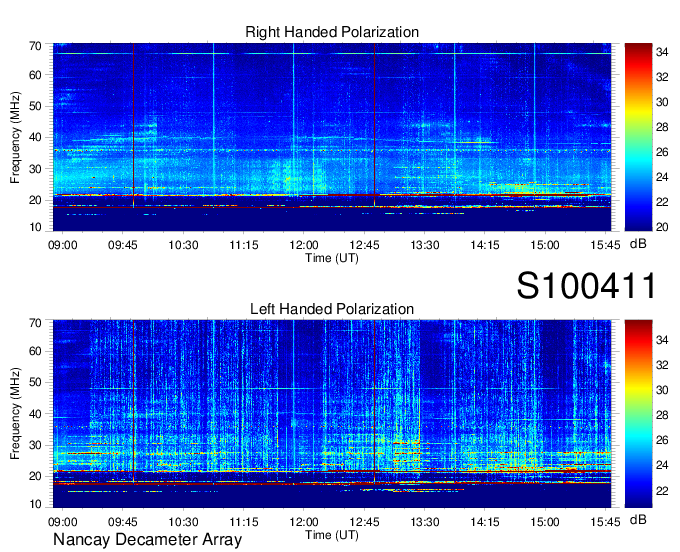The image size is (680, 552).
Task: Click the 09:00 time tick of bottom plot
Action: 62,522
